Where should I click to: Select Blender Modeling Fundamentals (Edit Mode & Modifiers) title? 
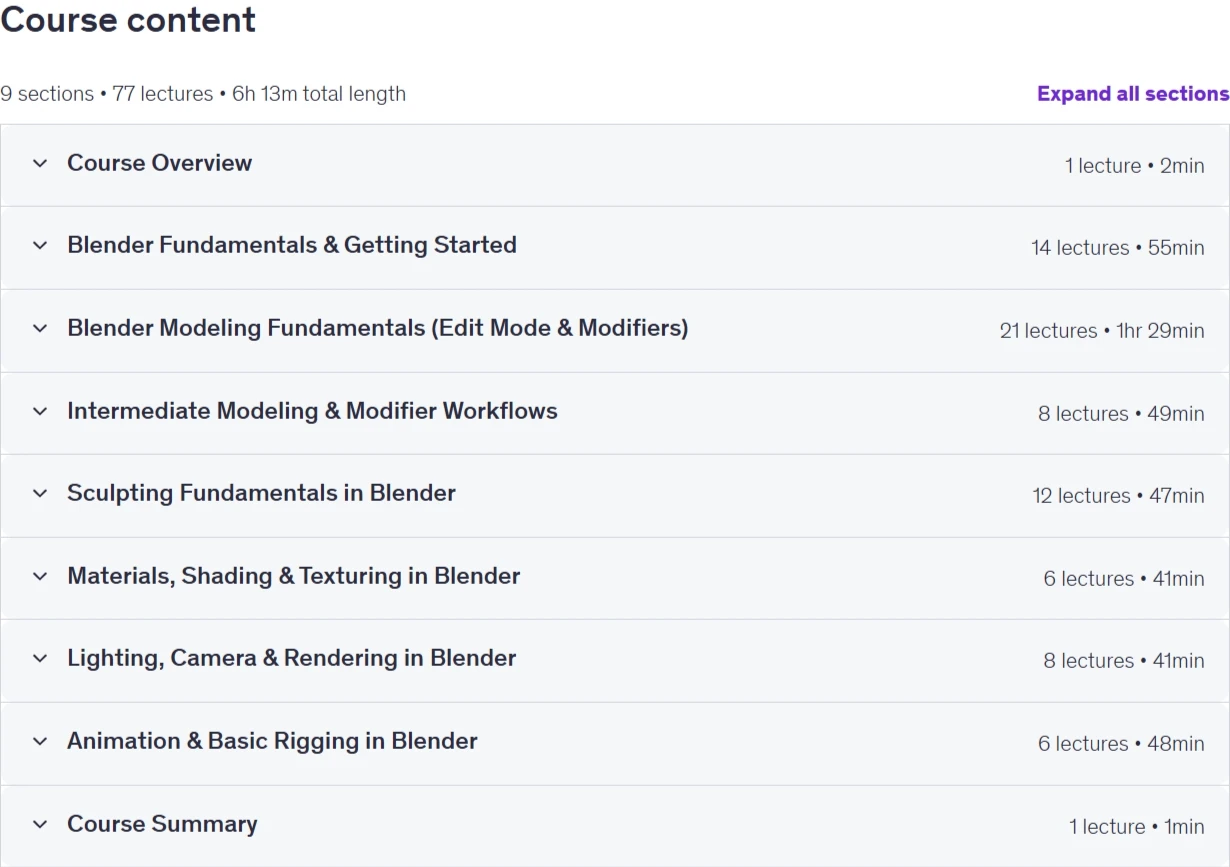(x=378, y=328)
